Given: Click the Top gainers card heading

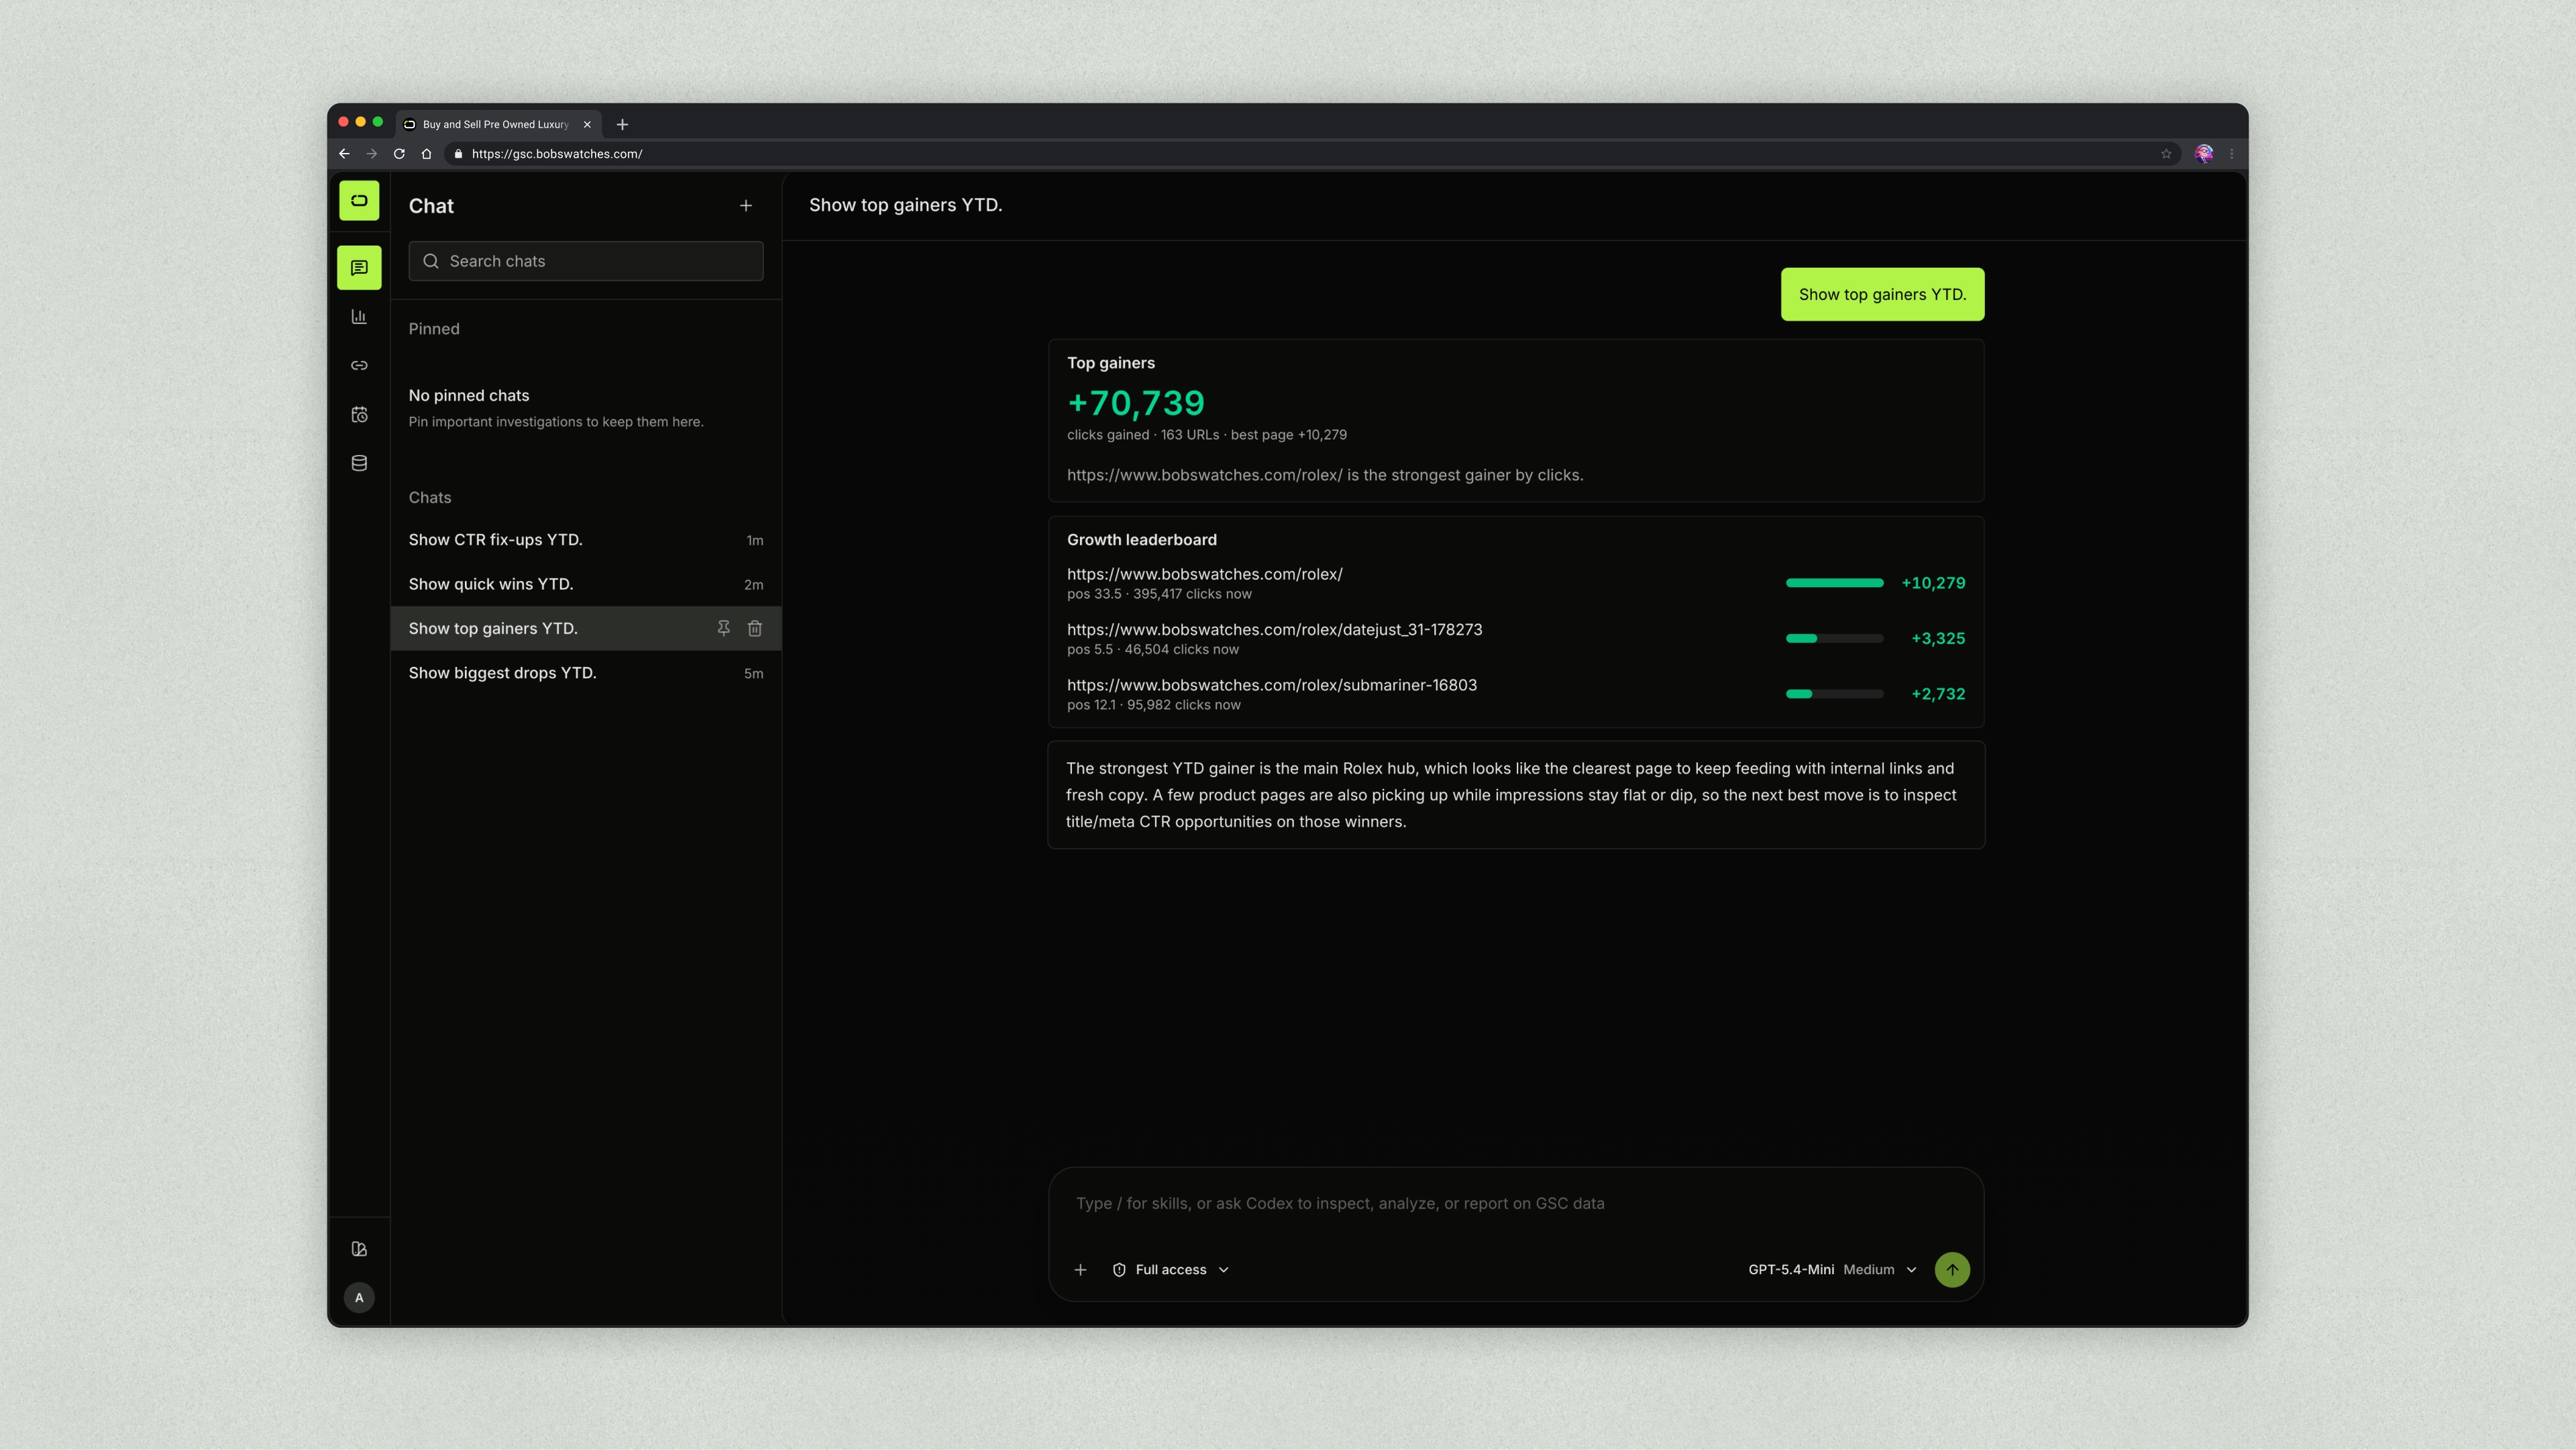Looking at the screenshot, I should click(1111, 363).
